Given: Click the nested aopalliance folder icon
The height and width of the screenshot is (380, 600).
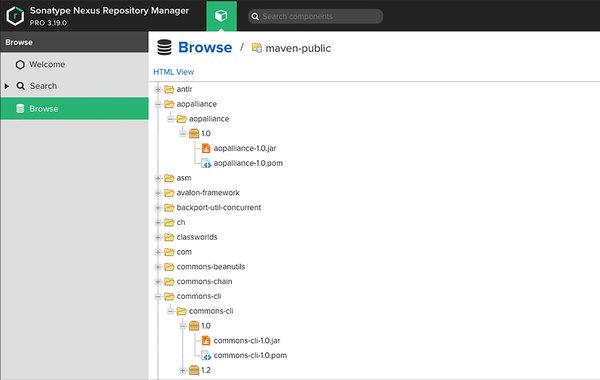Looking at the screenshot, I should click(x=181, y=119).
